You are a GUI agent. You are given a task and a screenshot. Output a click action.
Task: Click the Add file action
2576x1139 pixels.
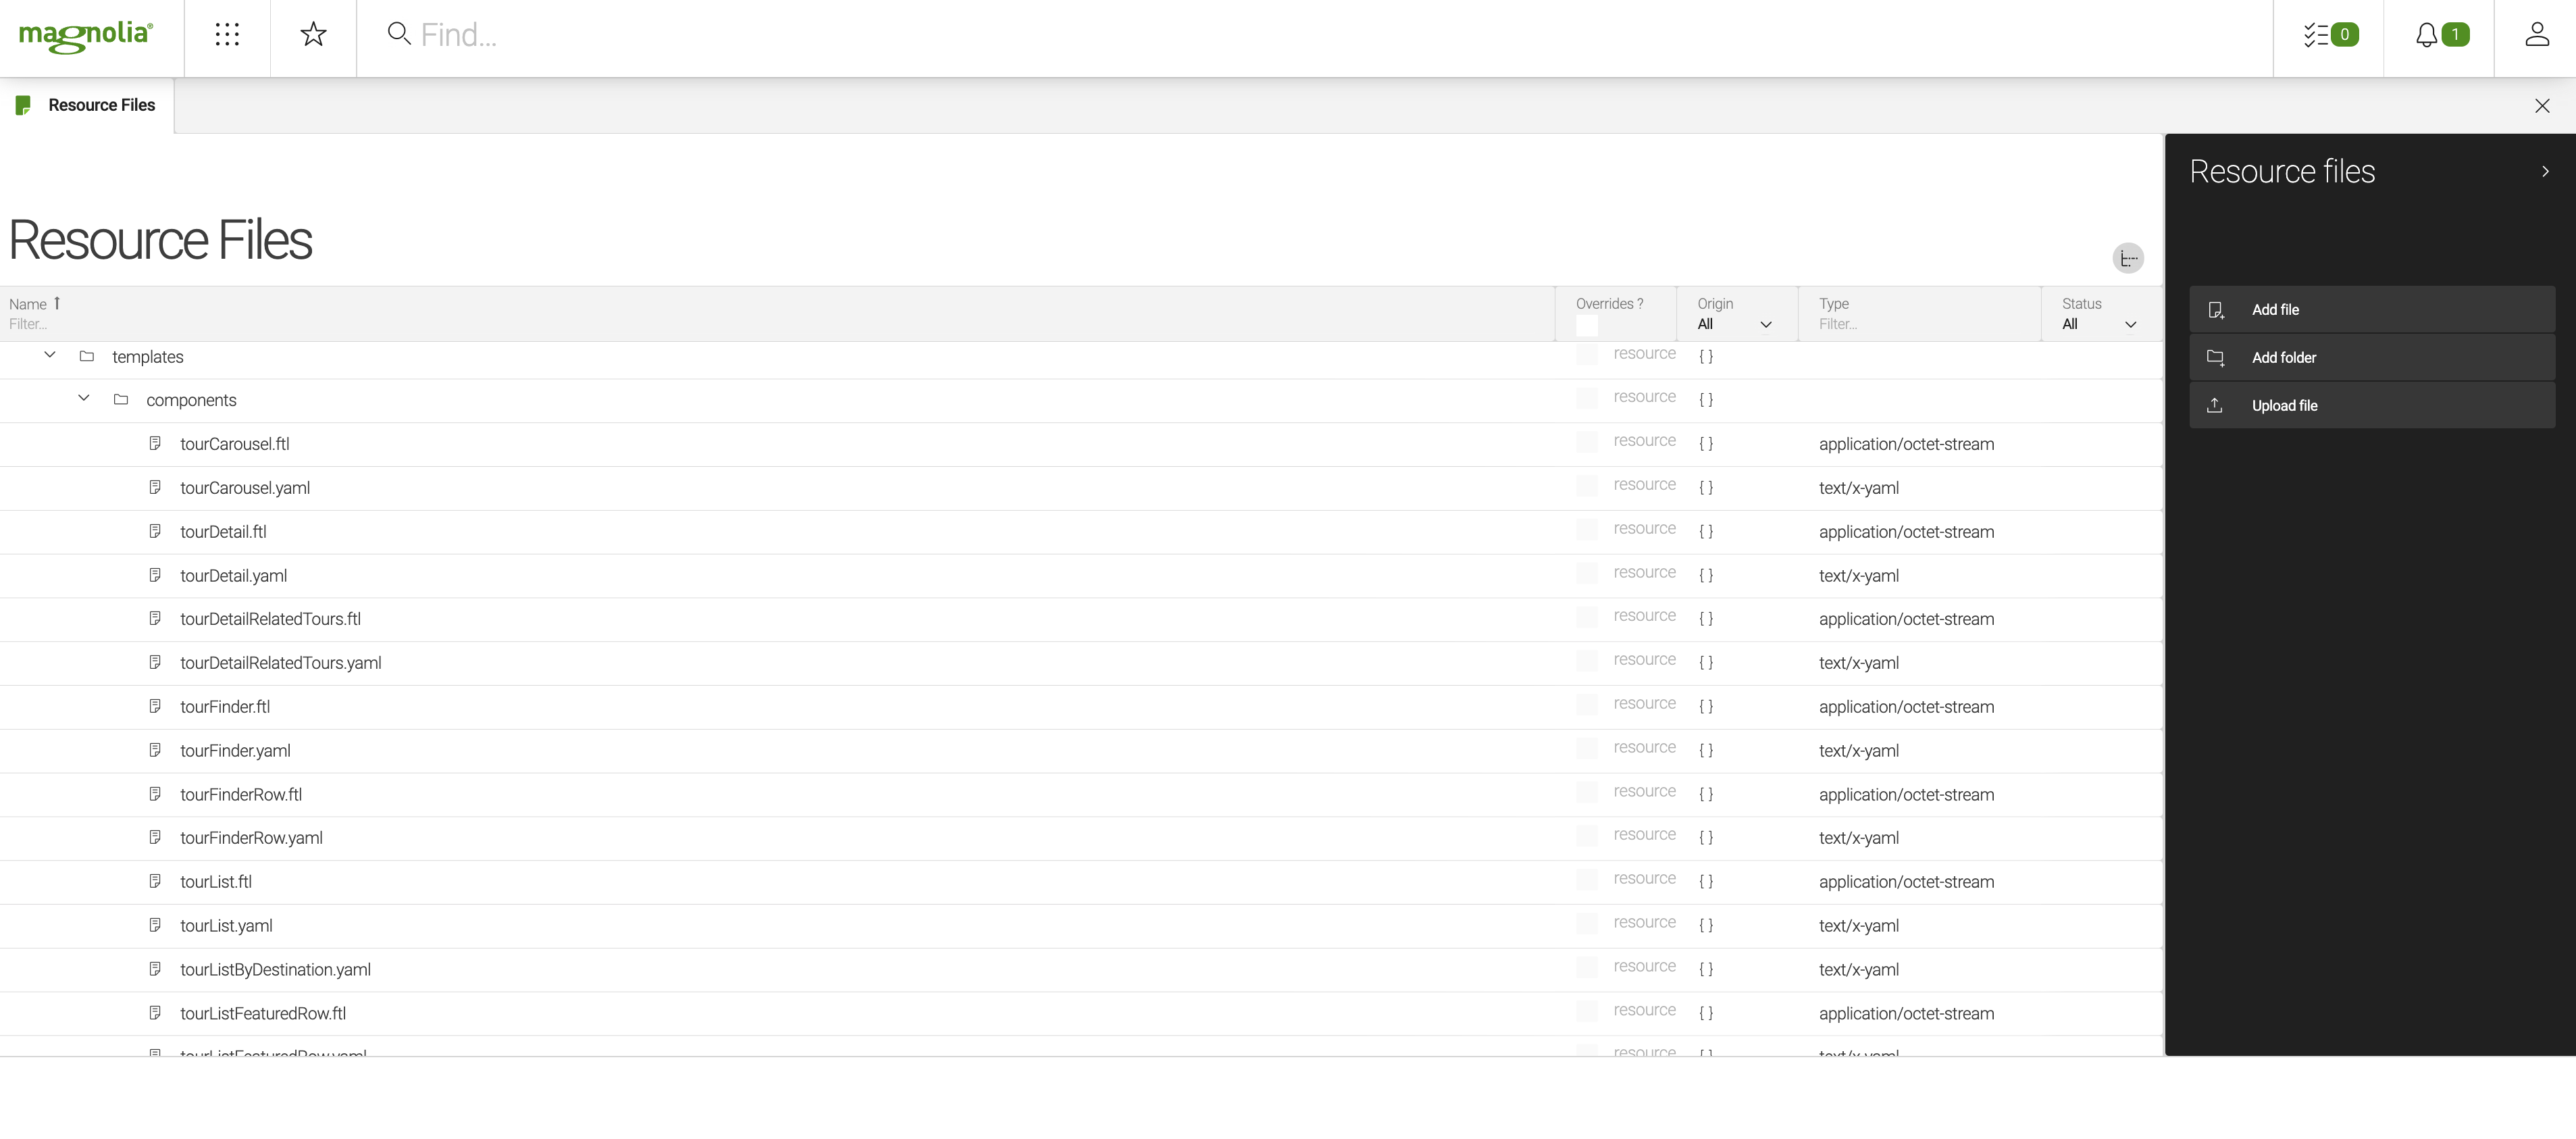pyautogui.click(x=2371, y=310)
